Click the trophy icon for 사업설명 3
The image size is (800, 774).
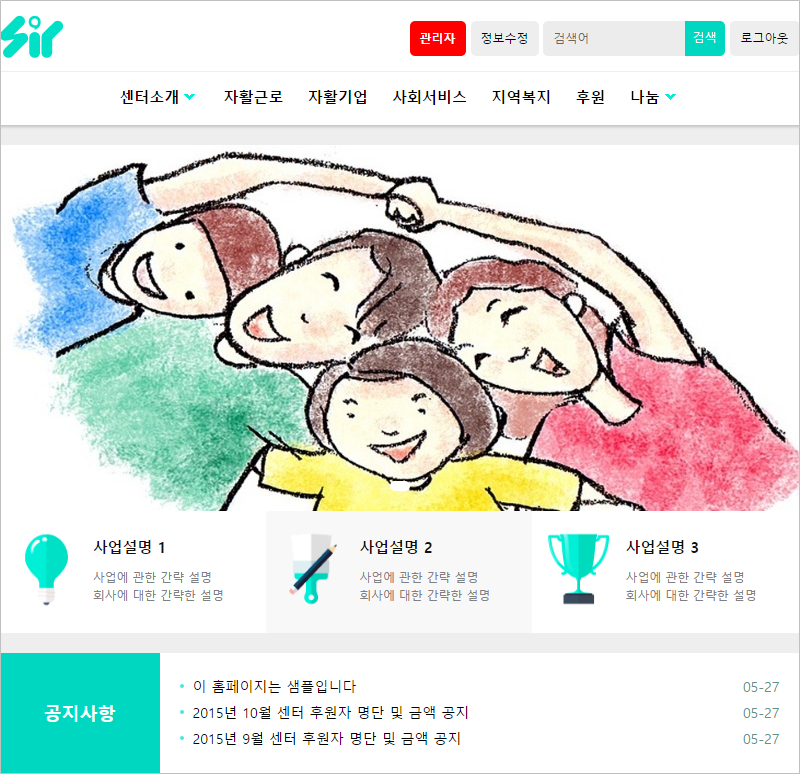click(x=578, y=569)
